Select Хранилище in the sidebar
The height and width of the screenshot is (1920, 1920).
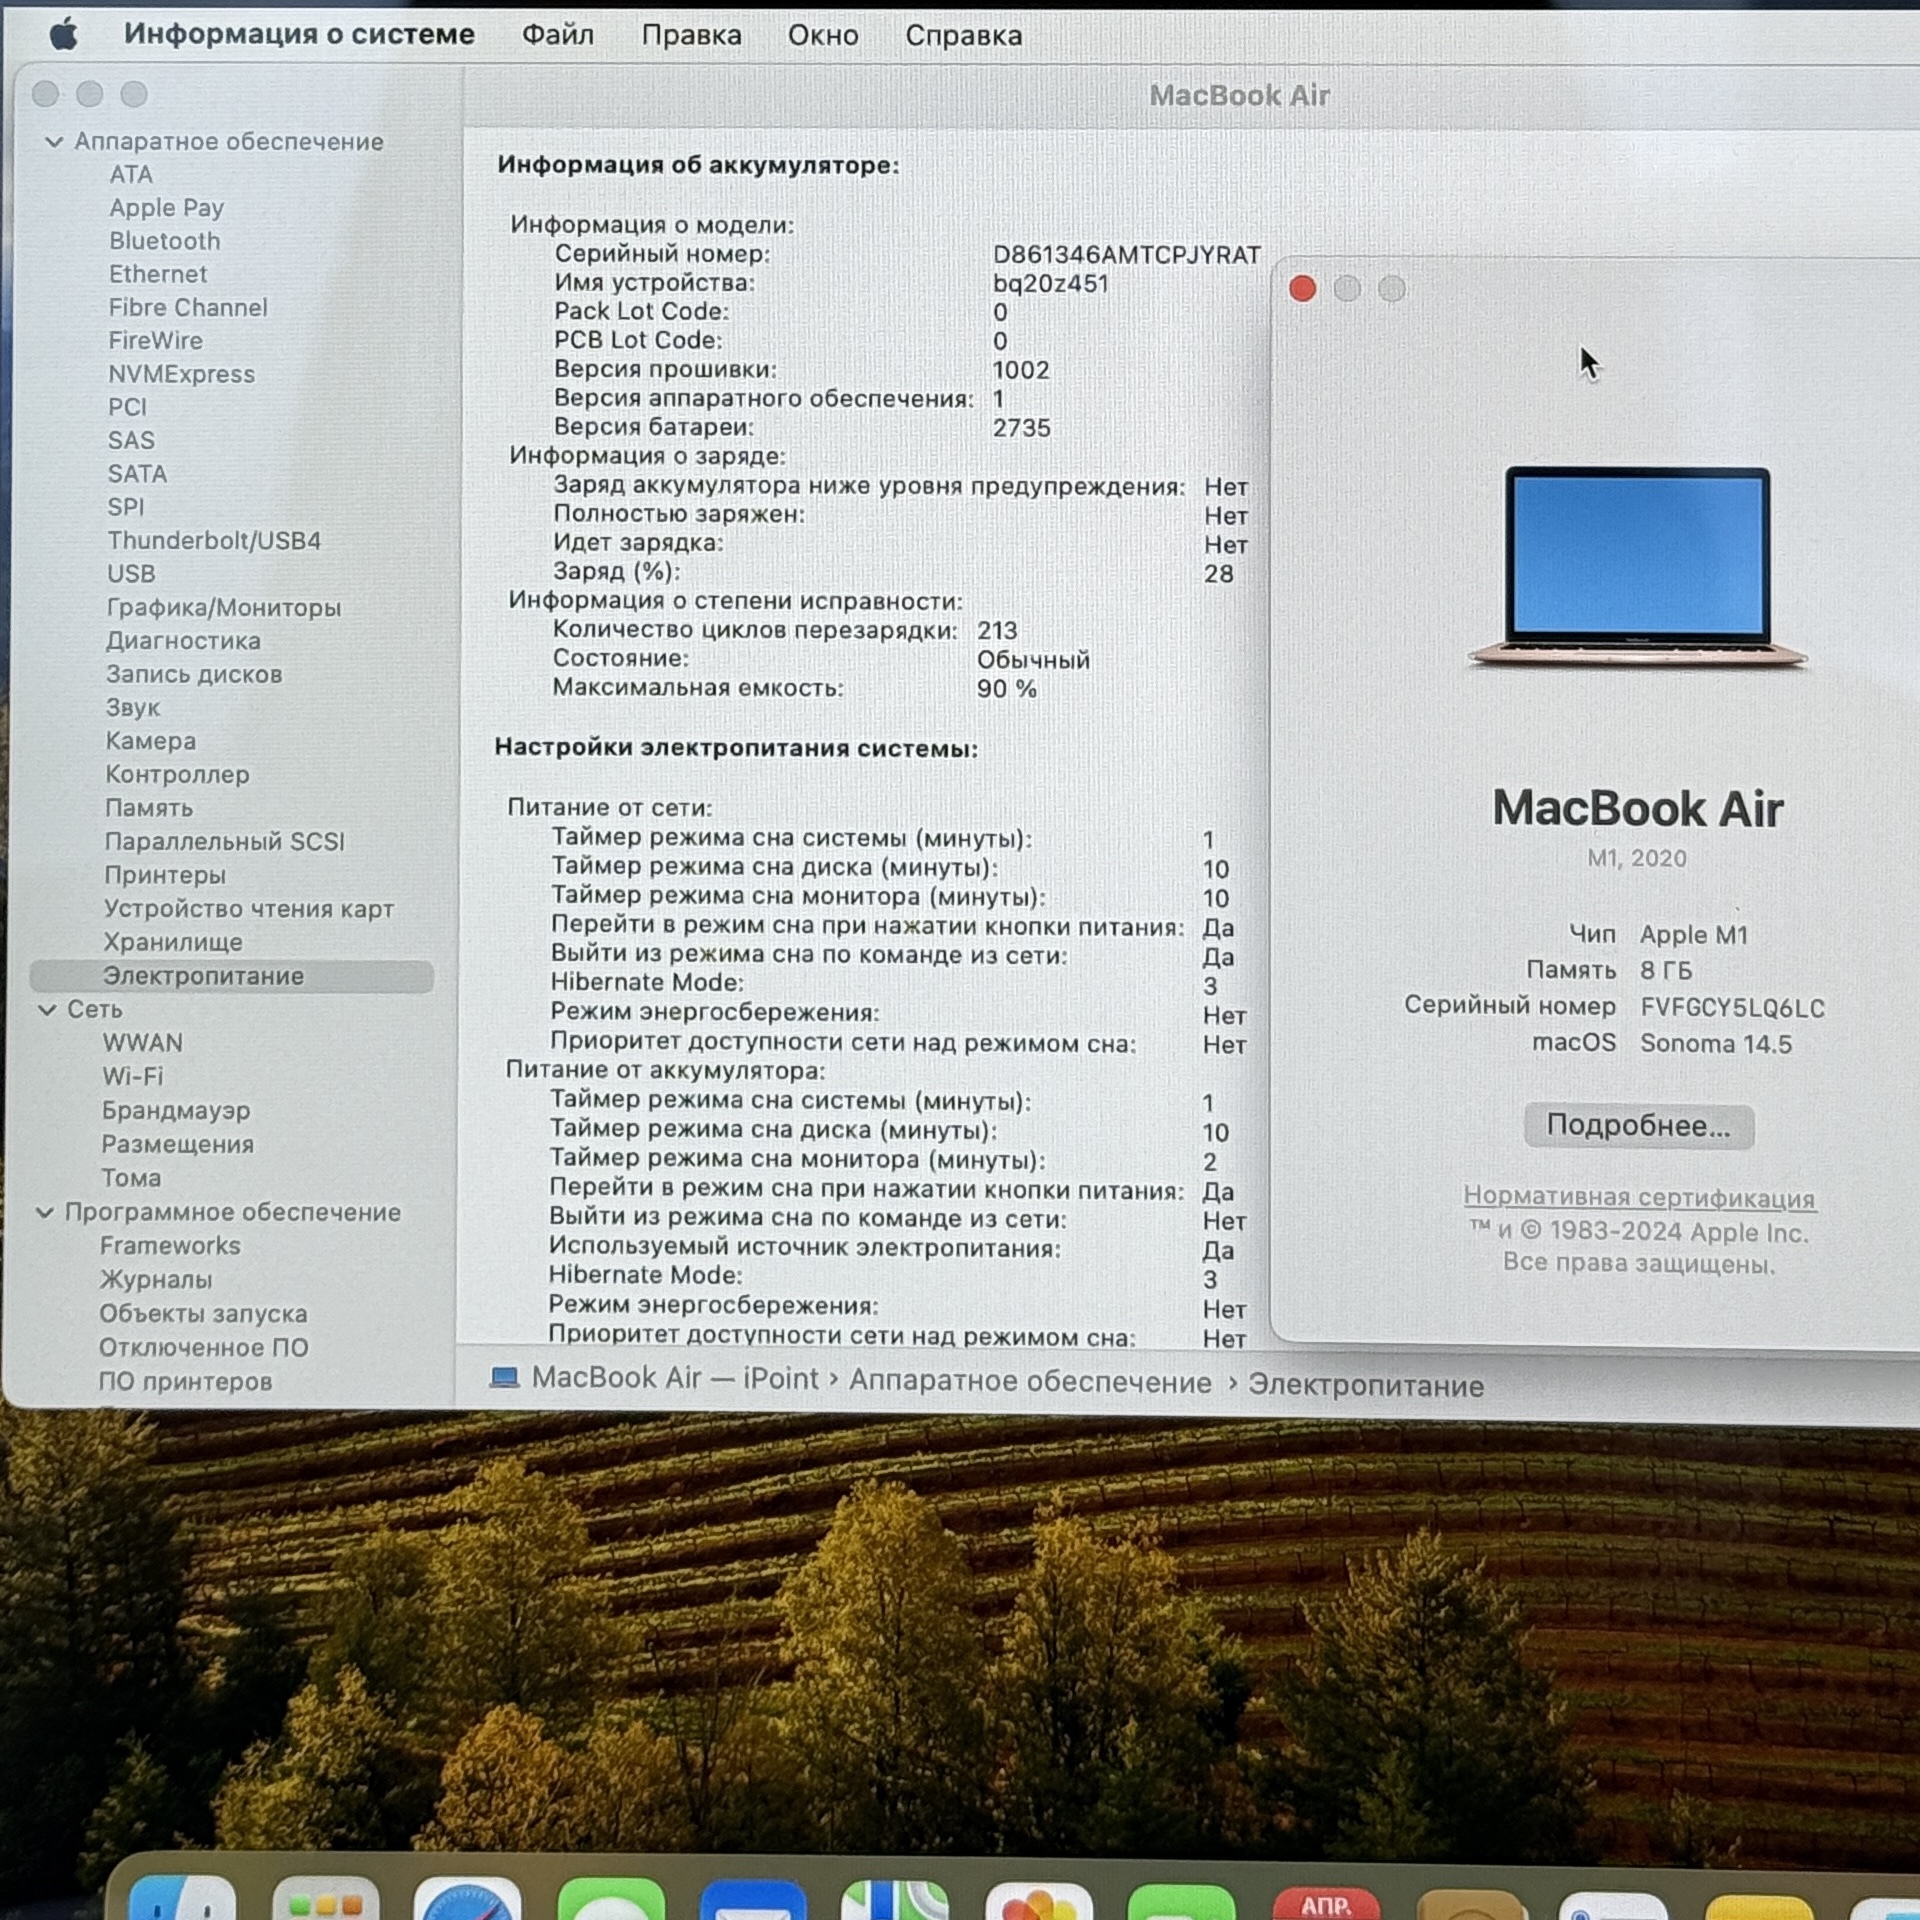(173, 942)
